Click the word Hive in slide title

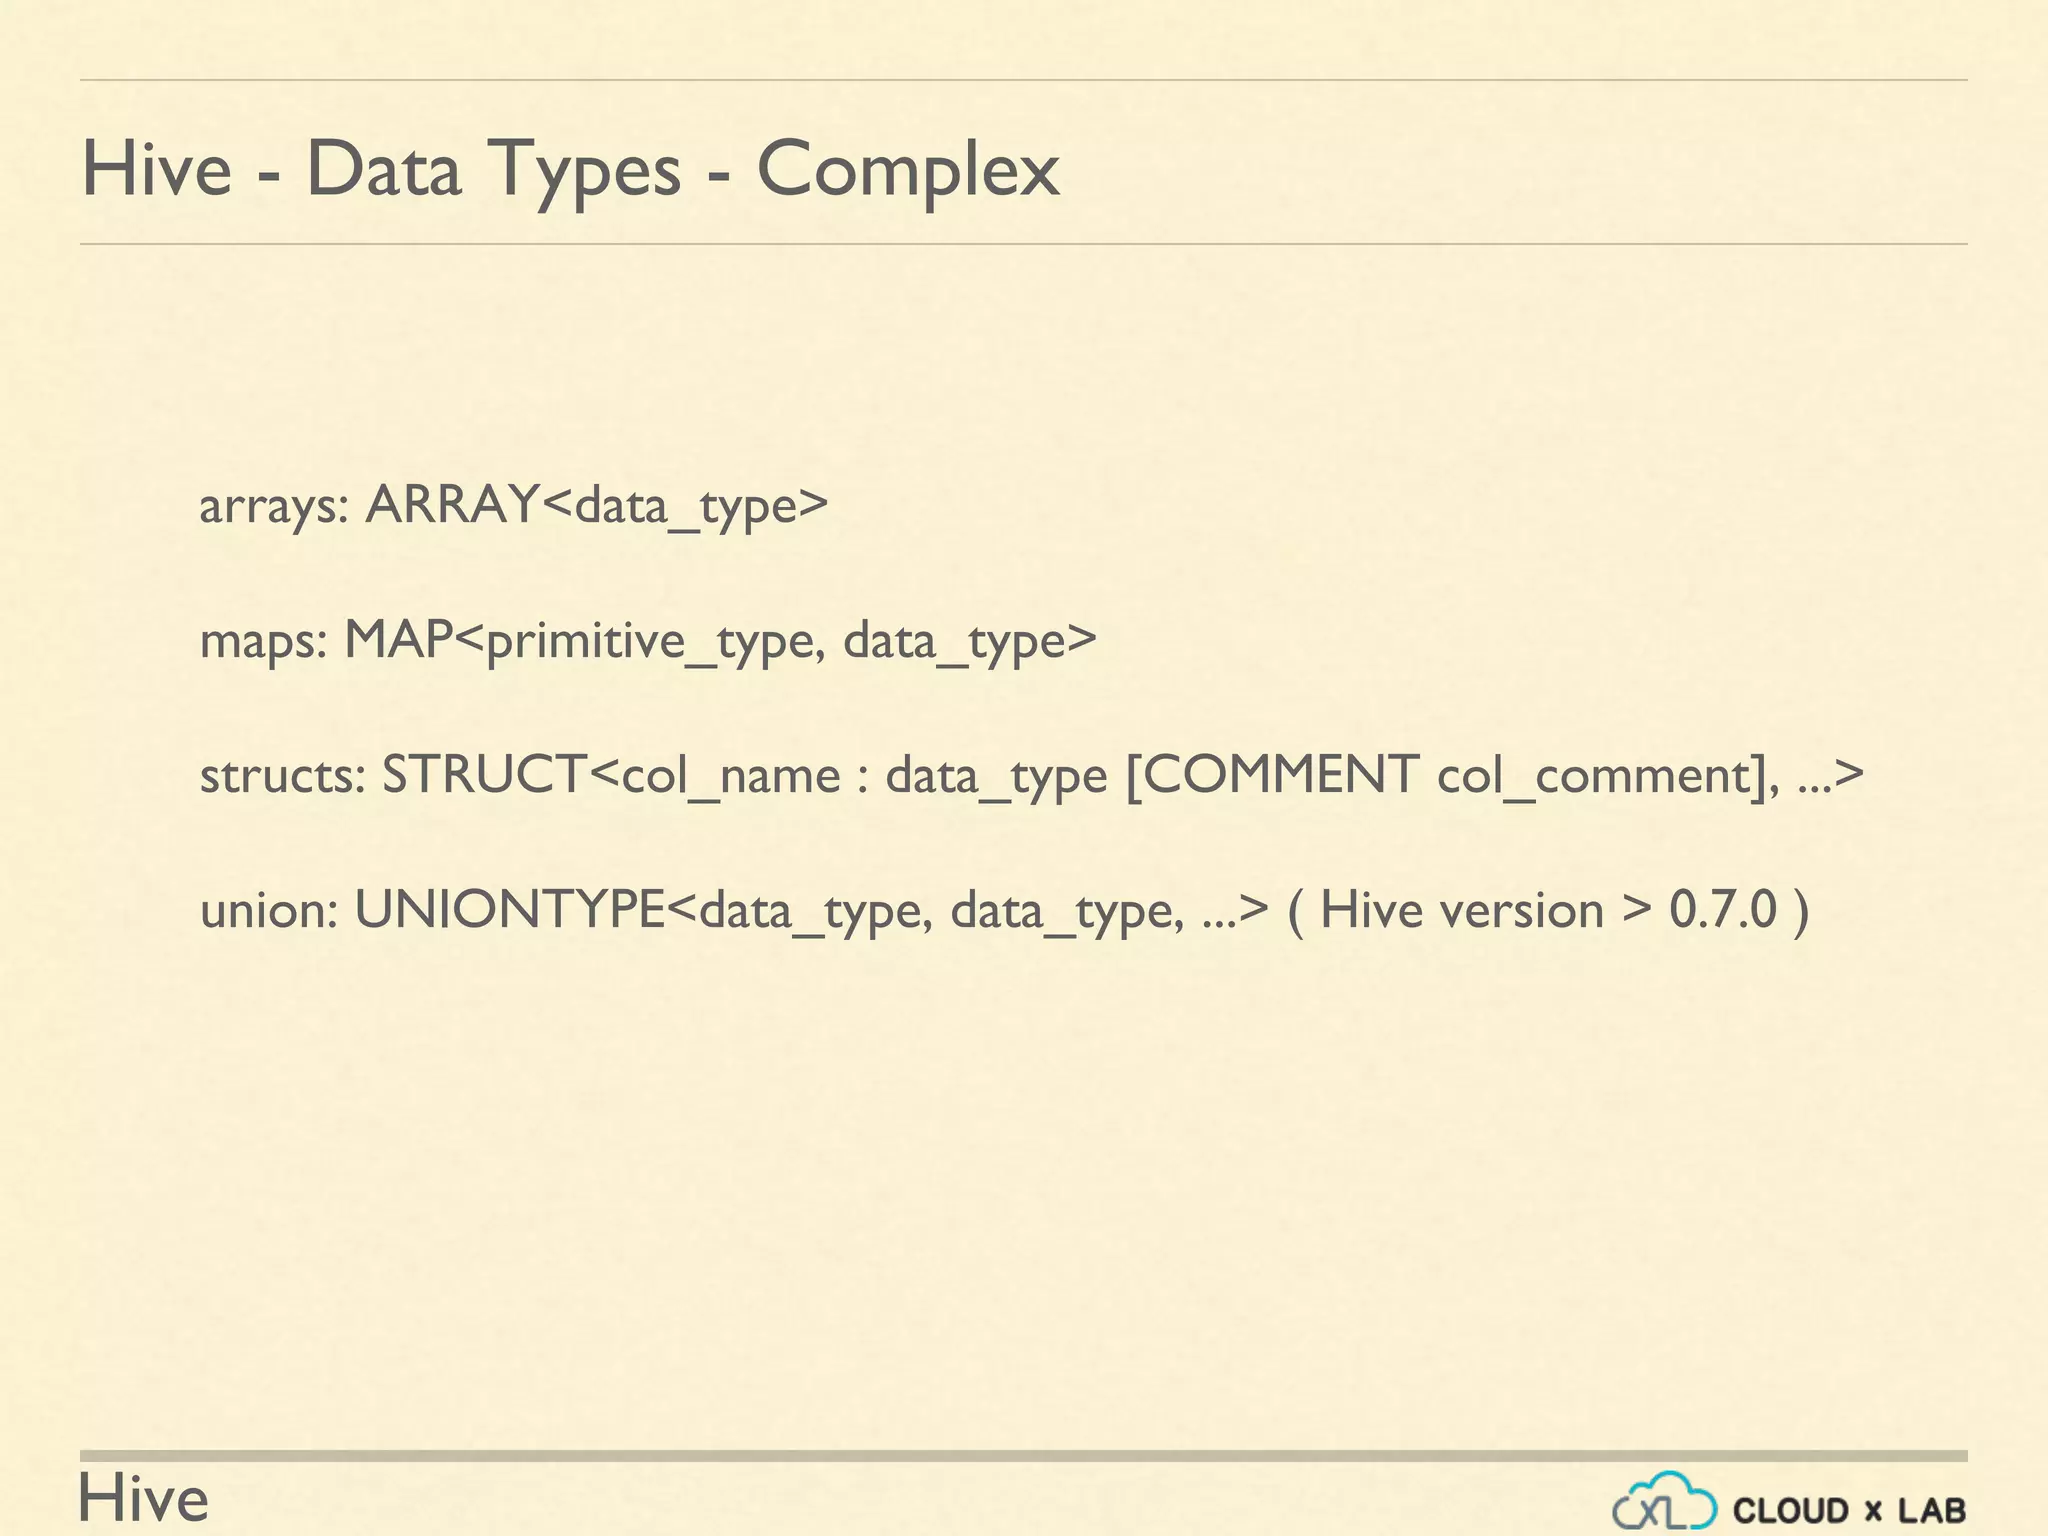(x=157, y=169)
